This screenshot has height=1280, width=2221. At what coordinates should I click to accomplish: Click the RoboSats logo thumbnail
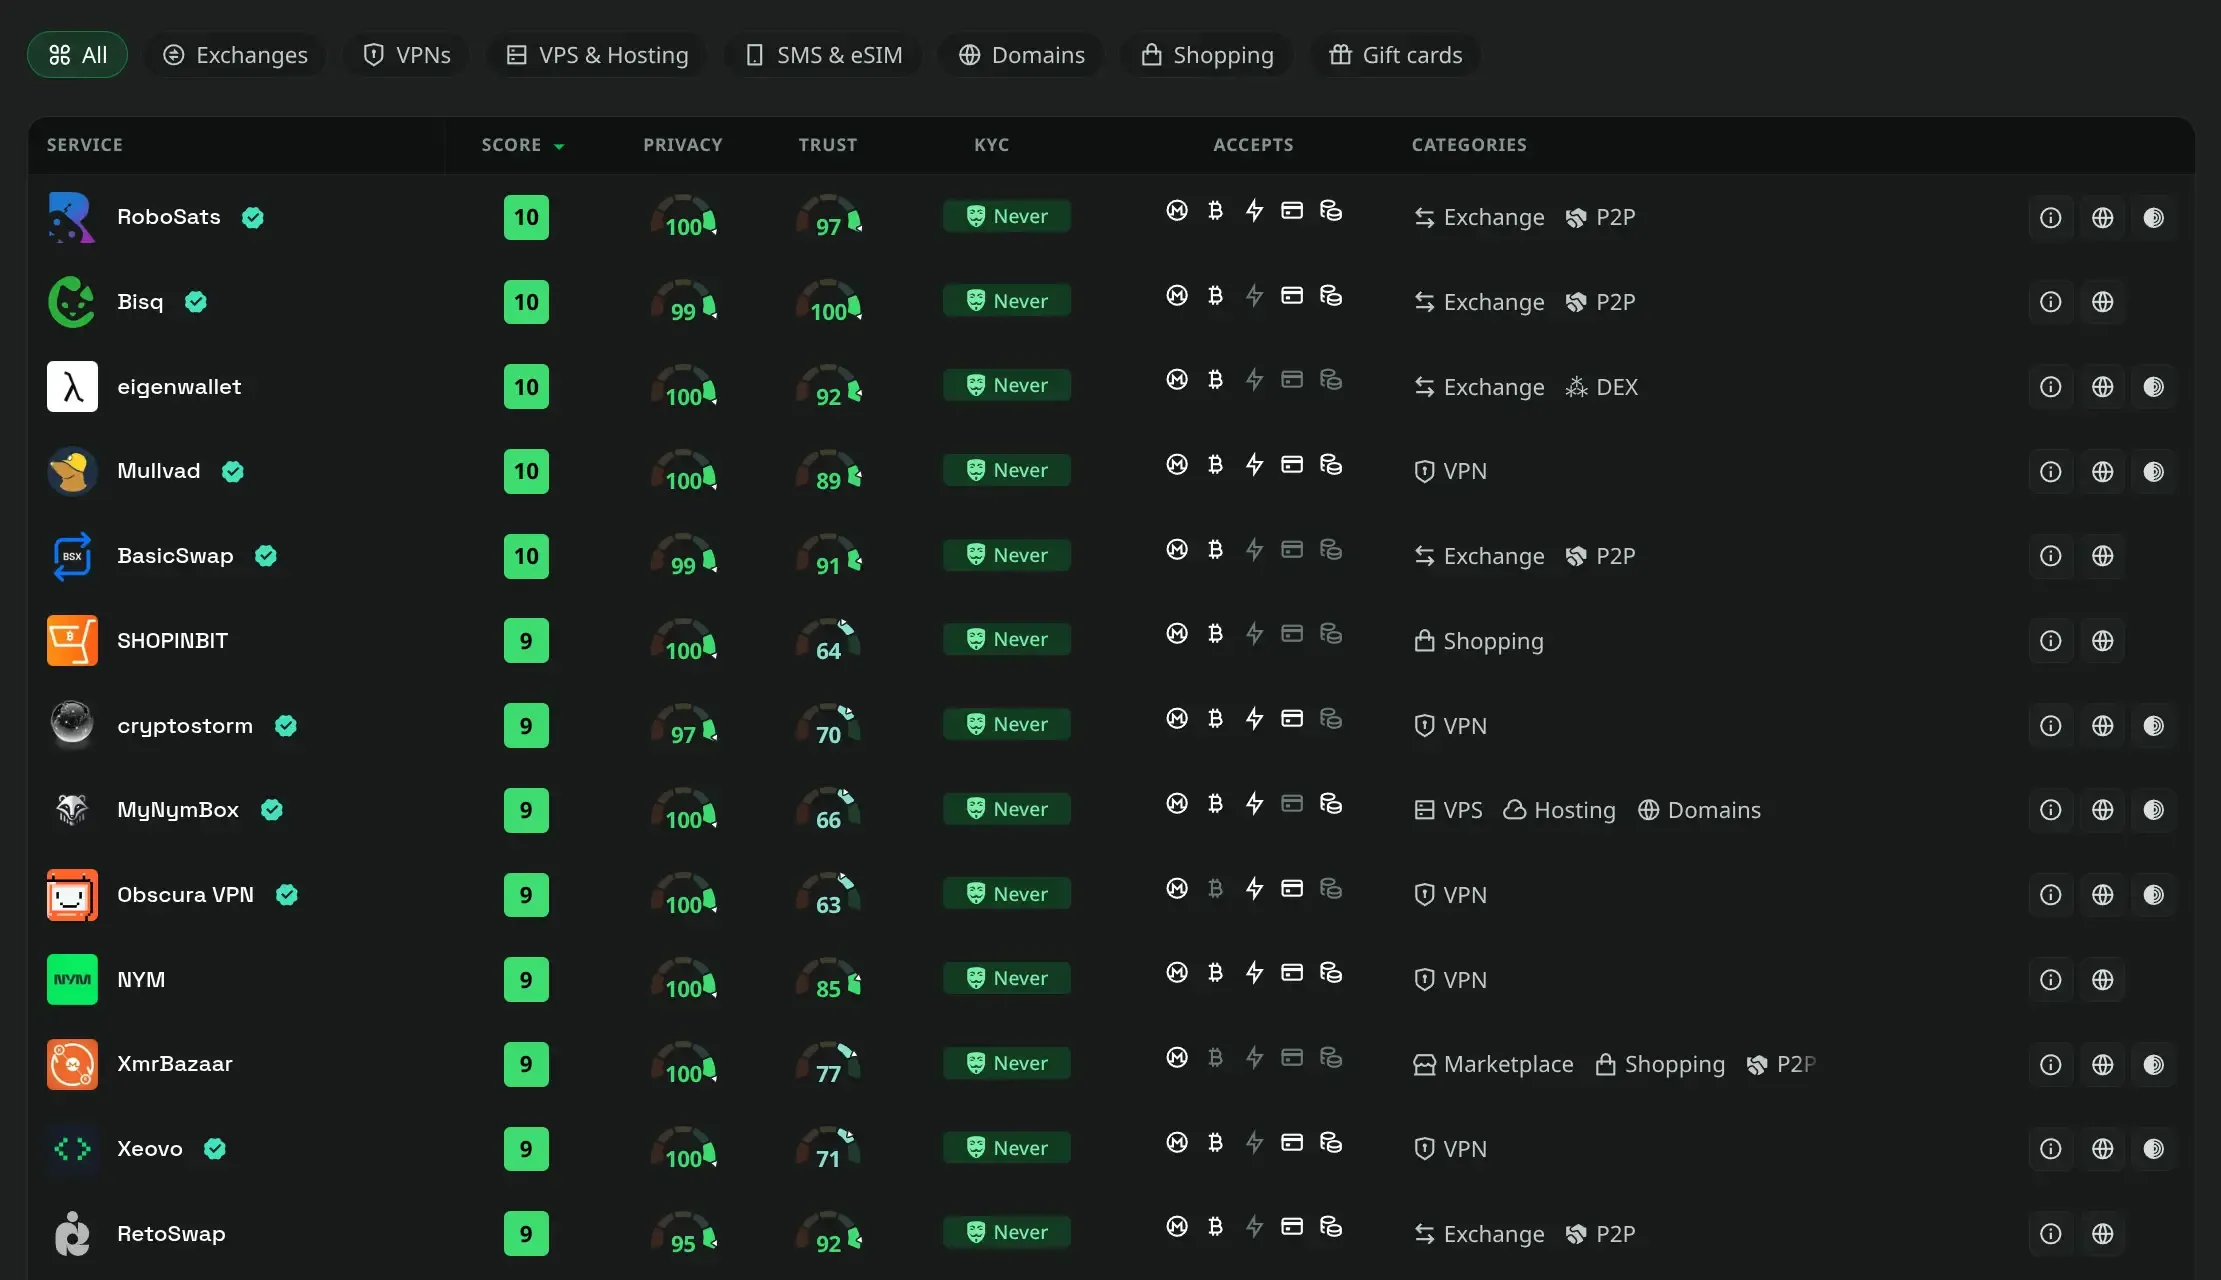72,217
